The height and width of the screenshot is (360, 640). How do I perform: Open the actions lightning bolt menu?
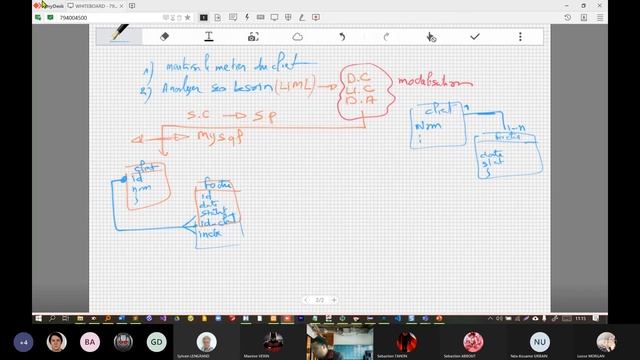[x=247, y=17]
